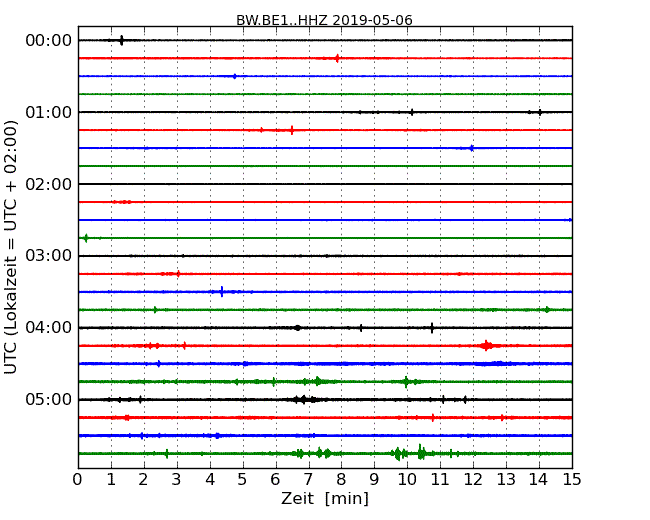Click x-axis tick label 6

click(x=275, y=480)
